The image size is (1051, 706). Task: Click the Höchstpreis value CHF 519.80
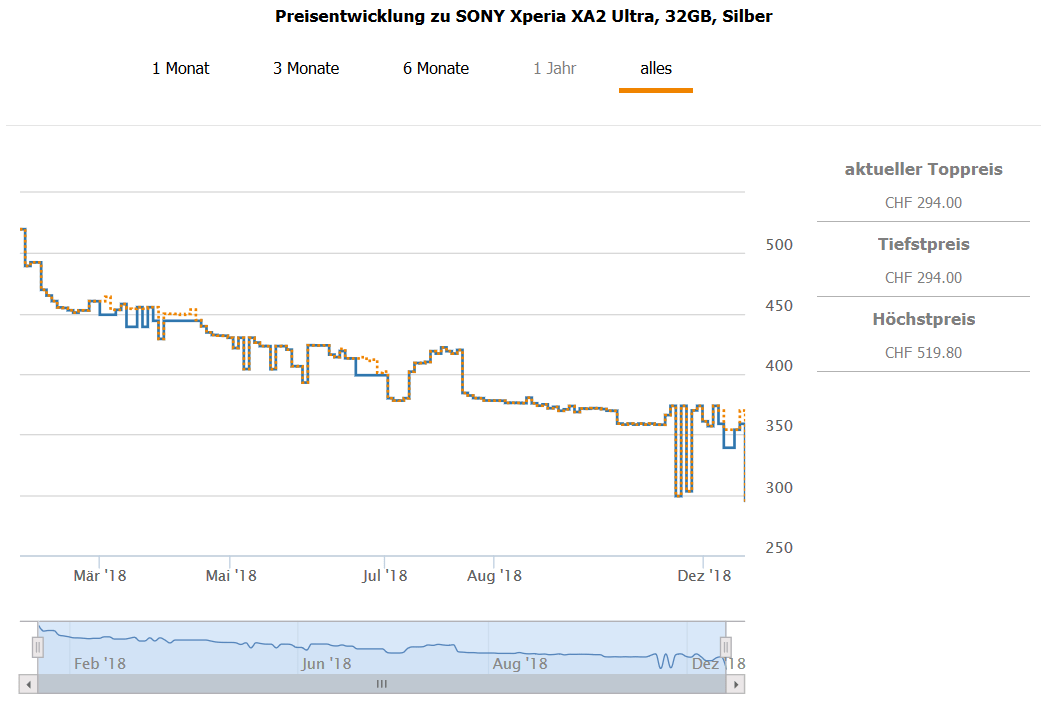pyautogui.click(x=923, y=353)
